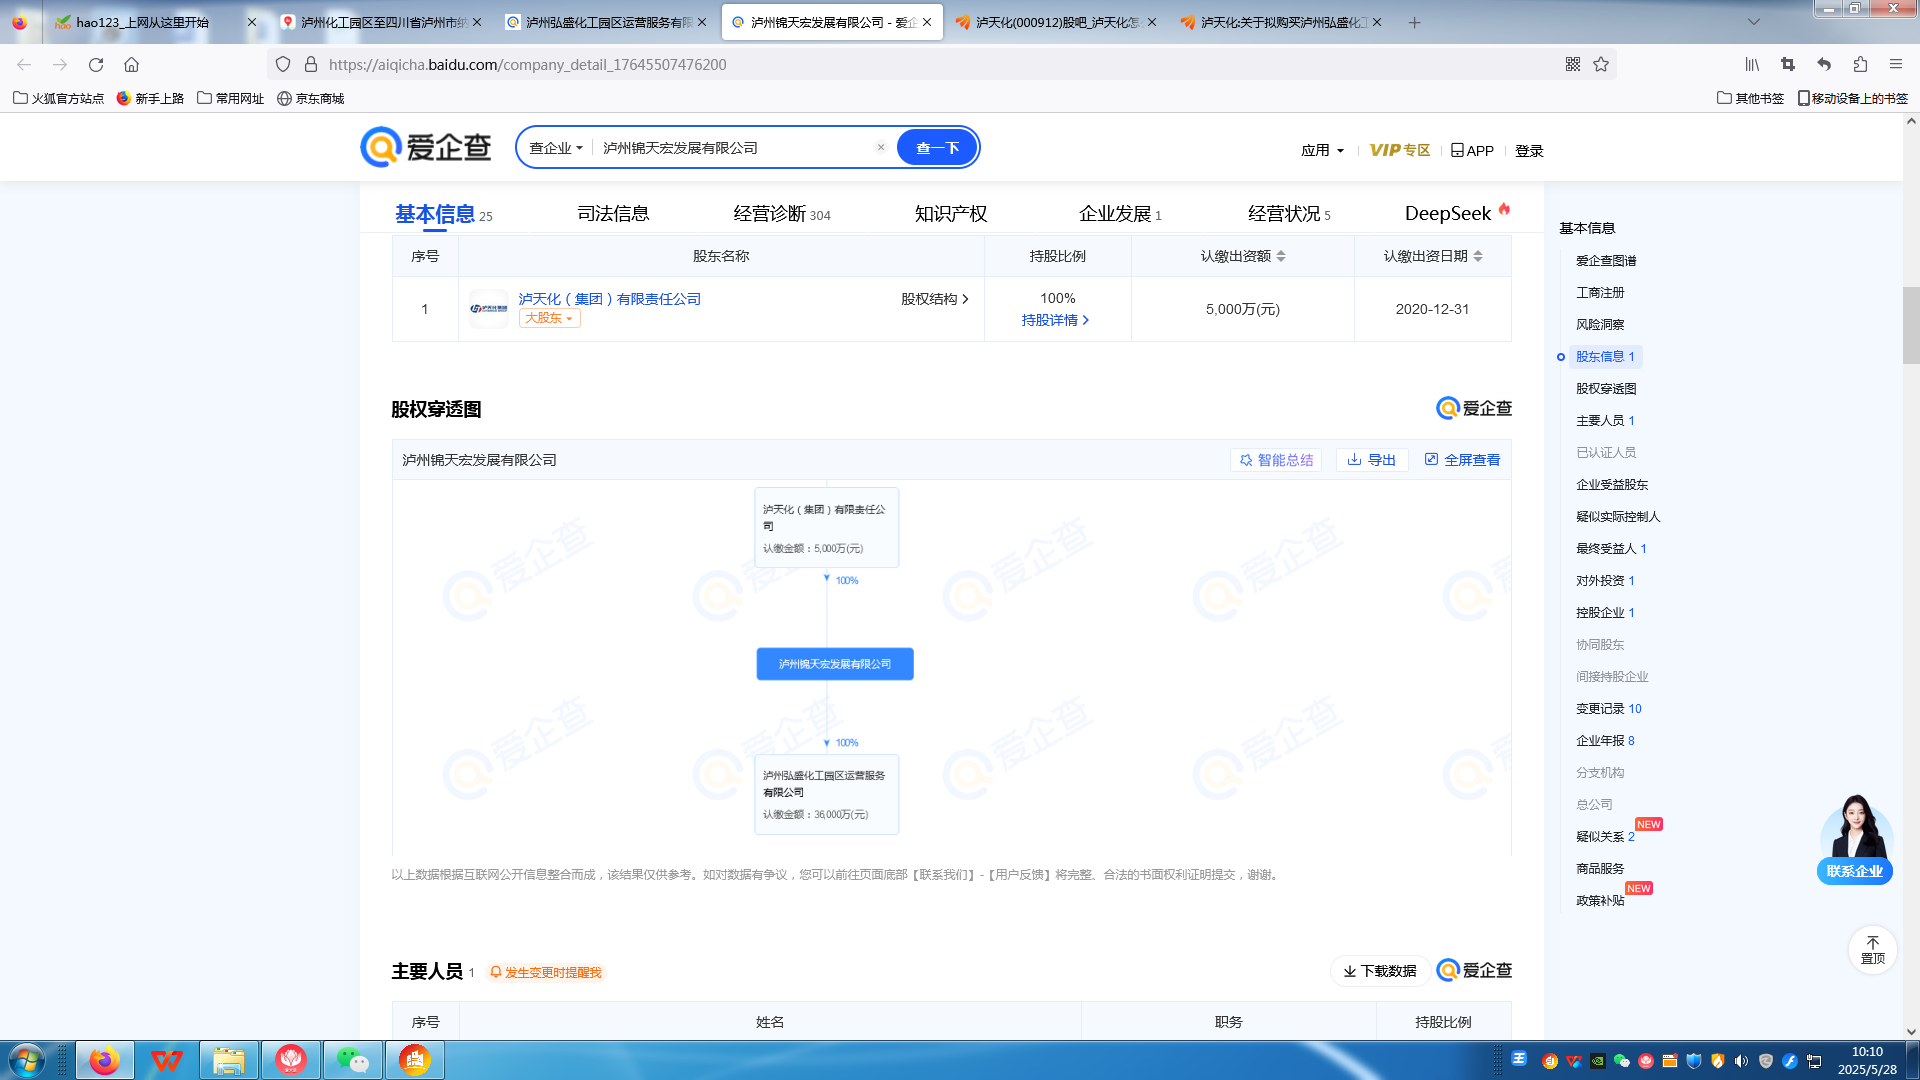Jump to 最终受益人 in sidebar
The image size is (1920, 1080).
pos(1611,549)
